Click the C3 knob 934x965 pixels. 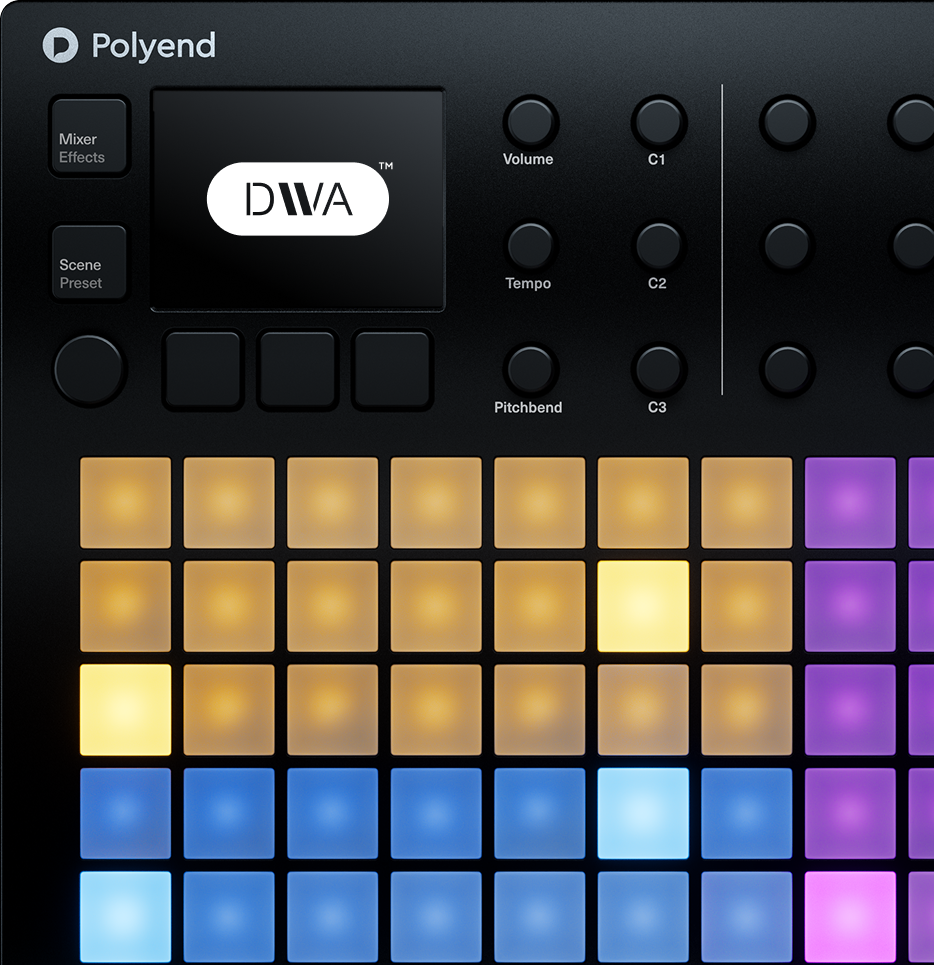pyautogui.click(x=657, y=370)
